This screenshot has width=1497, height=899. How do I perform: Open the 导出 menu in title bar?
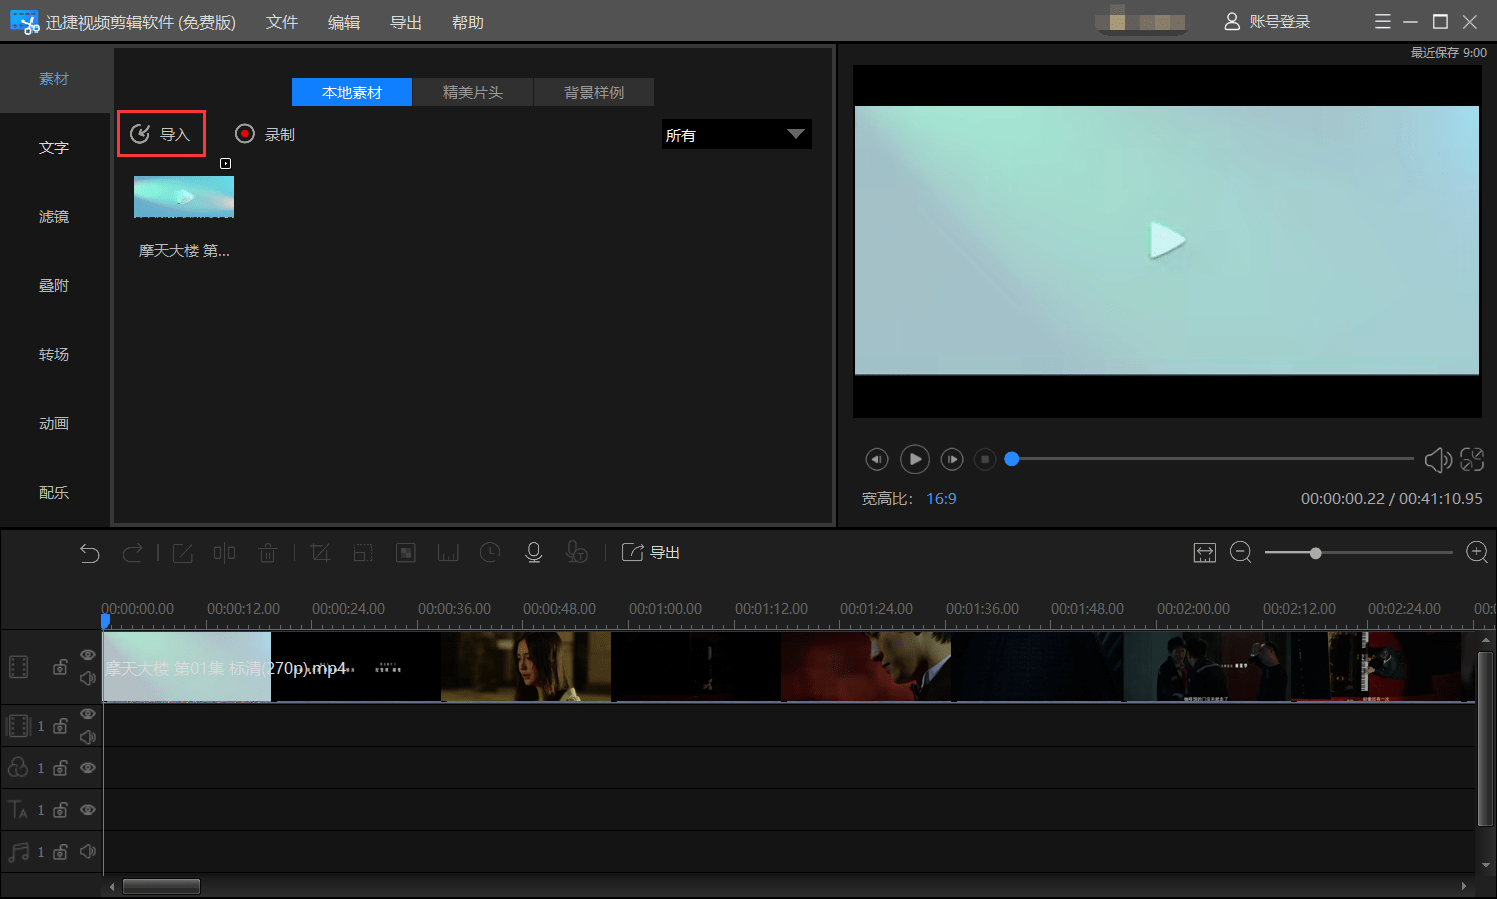[x=406, y=22]
